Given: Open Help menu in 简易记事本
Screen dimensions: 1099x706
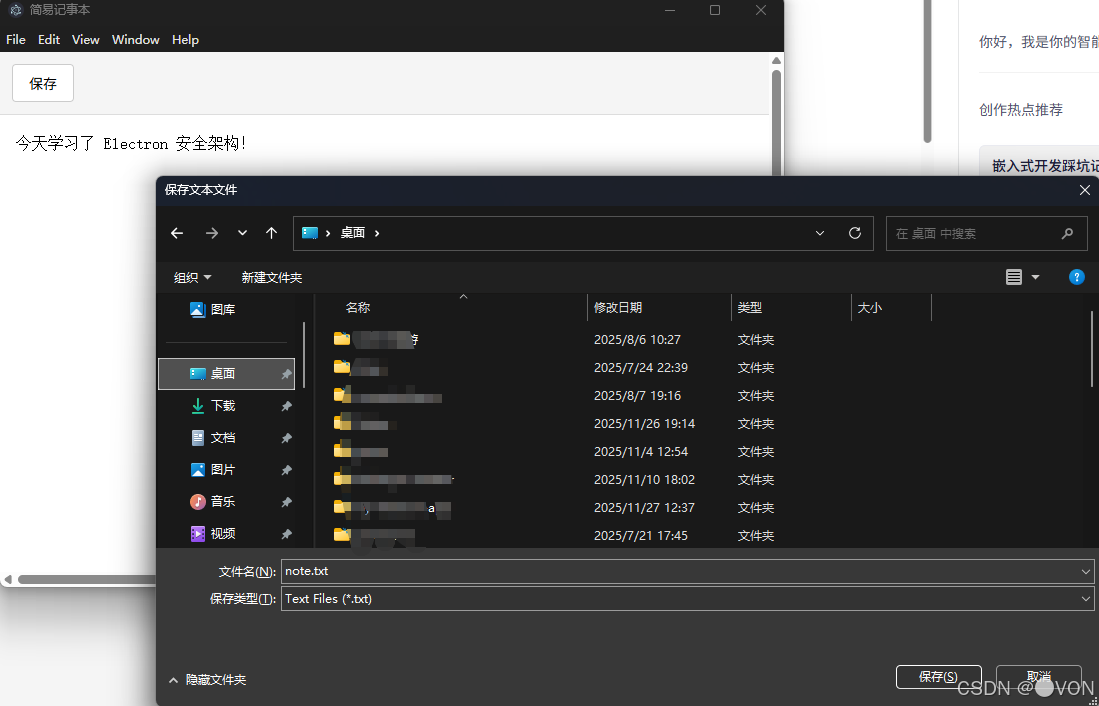Looking at the screenshot, I should pos(185,40).
